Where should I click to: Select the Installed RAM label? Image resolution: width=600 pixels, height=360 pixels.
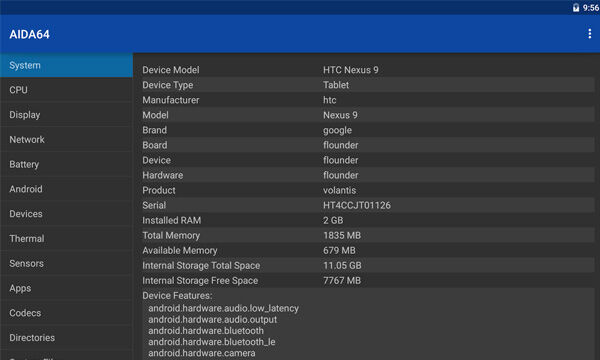pyautogui.click(x=171, y=220)
